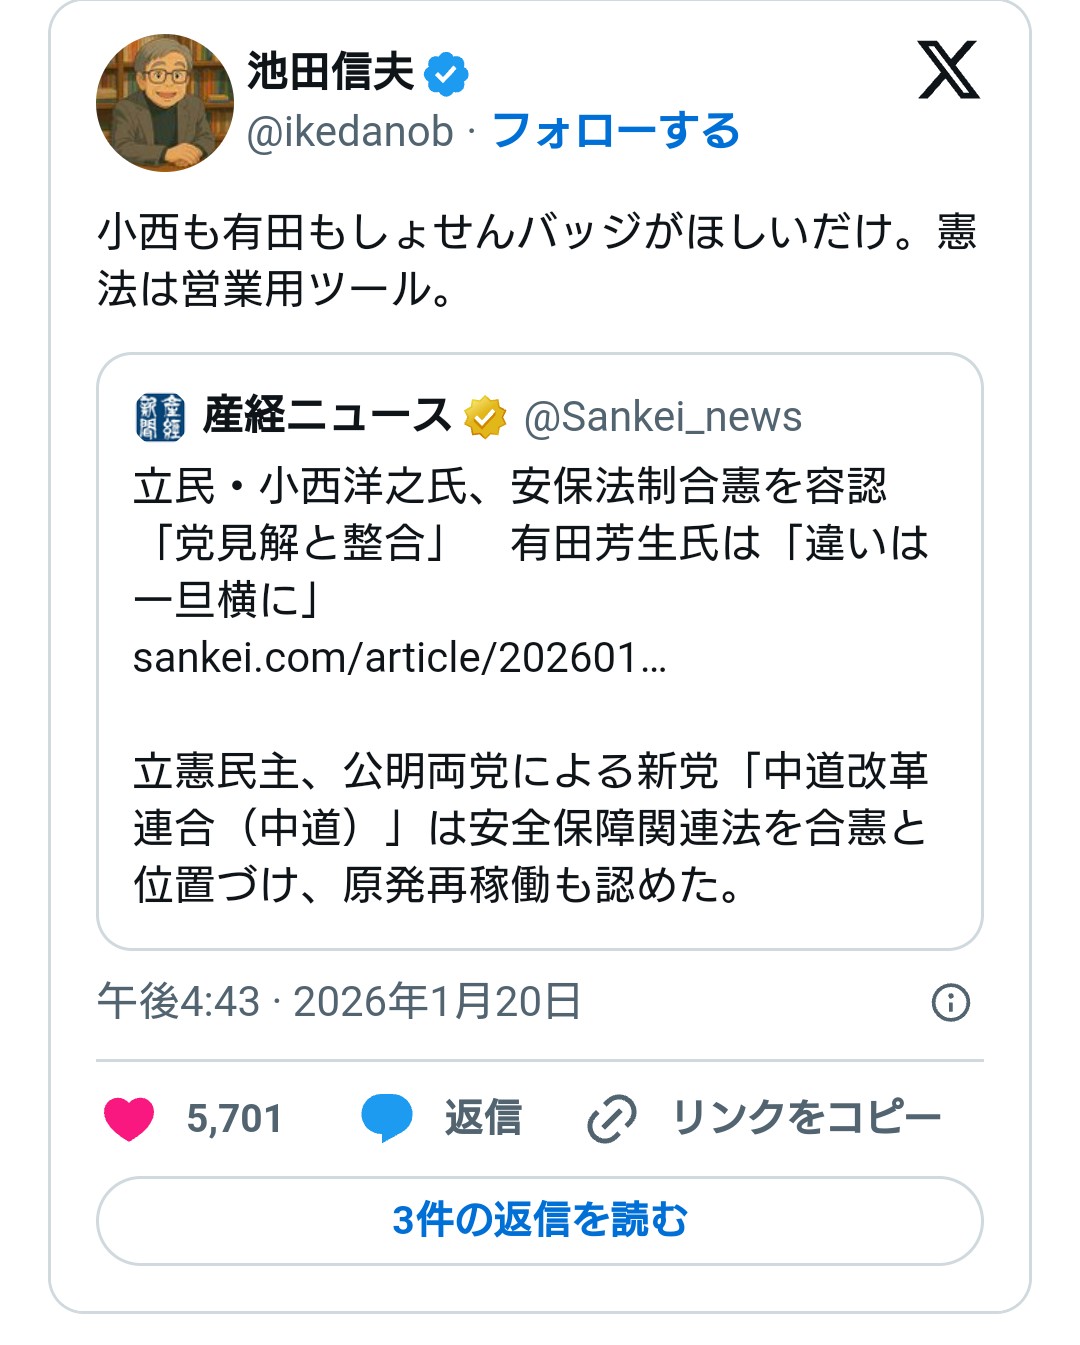Click the blue reply bubble icon
This screenshot has width=1080, height=1345.
click(x=387, y=1118)
